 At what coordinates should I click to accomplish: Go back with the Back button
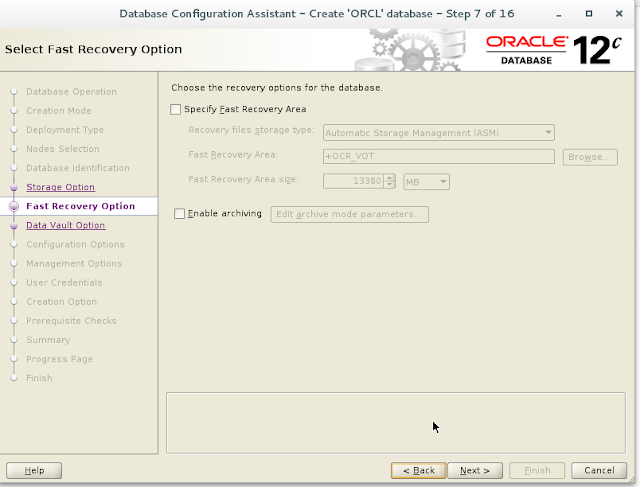tap(419, 470)
